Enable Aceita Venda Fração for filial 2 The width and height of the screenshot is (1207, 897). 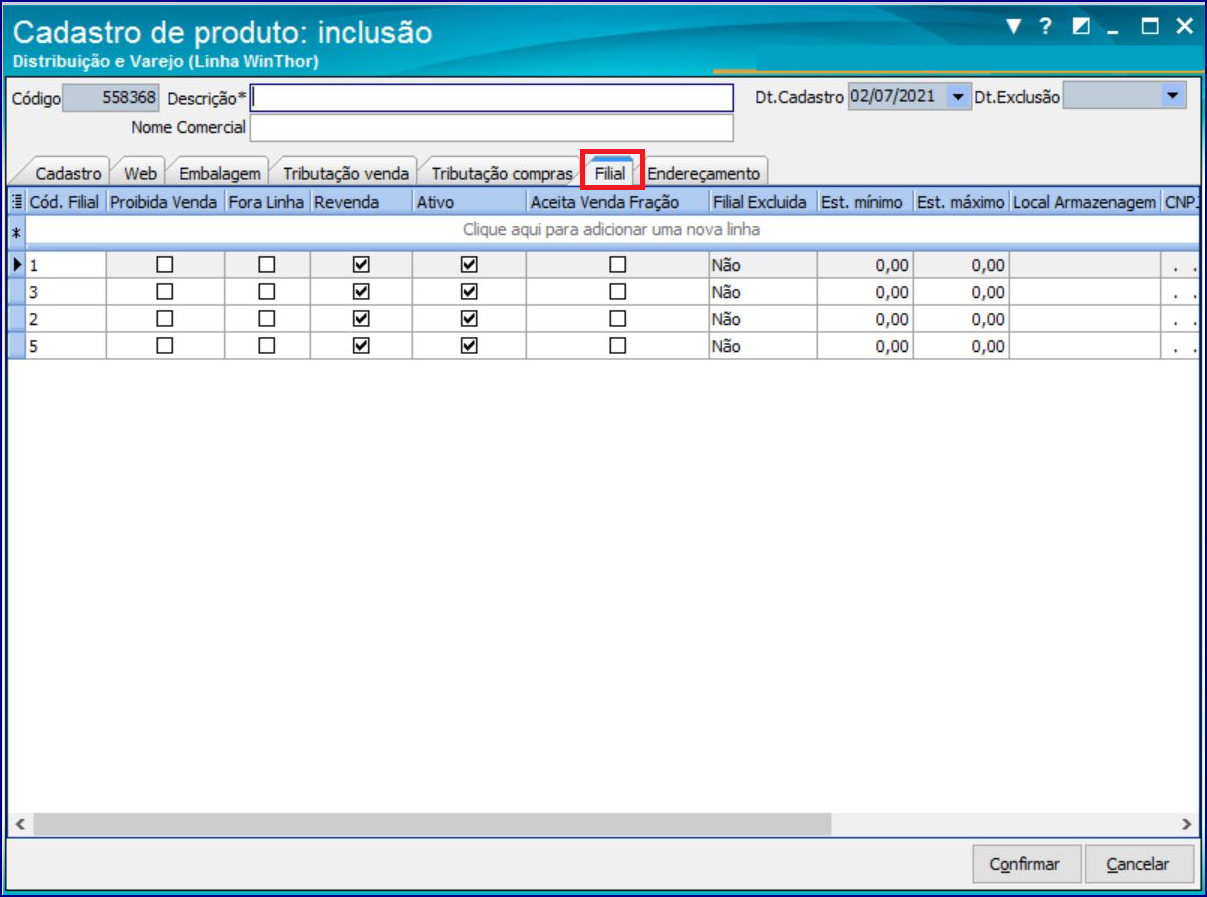(x=618, y=319)
